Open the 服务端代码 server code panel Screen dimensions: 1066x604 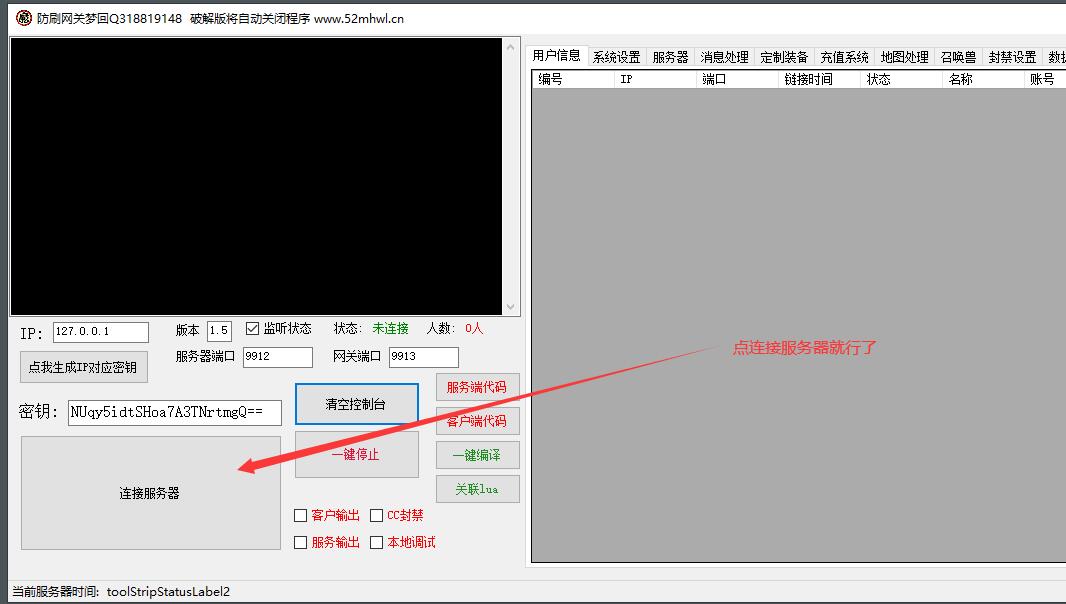click(477, 388)
